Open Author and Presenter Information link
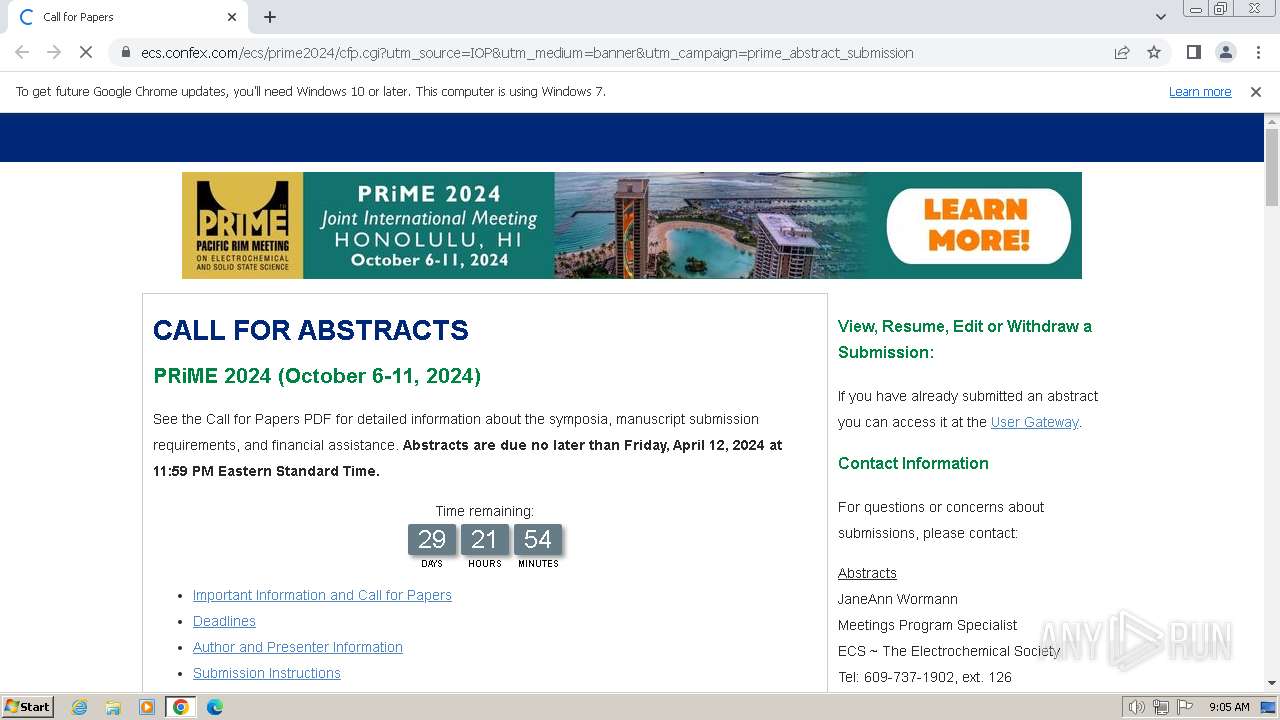The height and width of the screenshot is (720, 1280). (298, 647)
